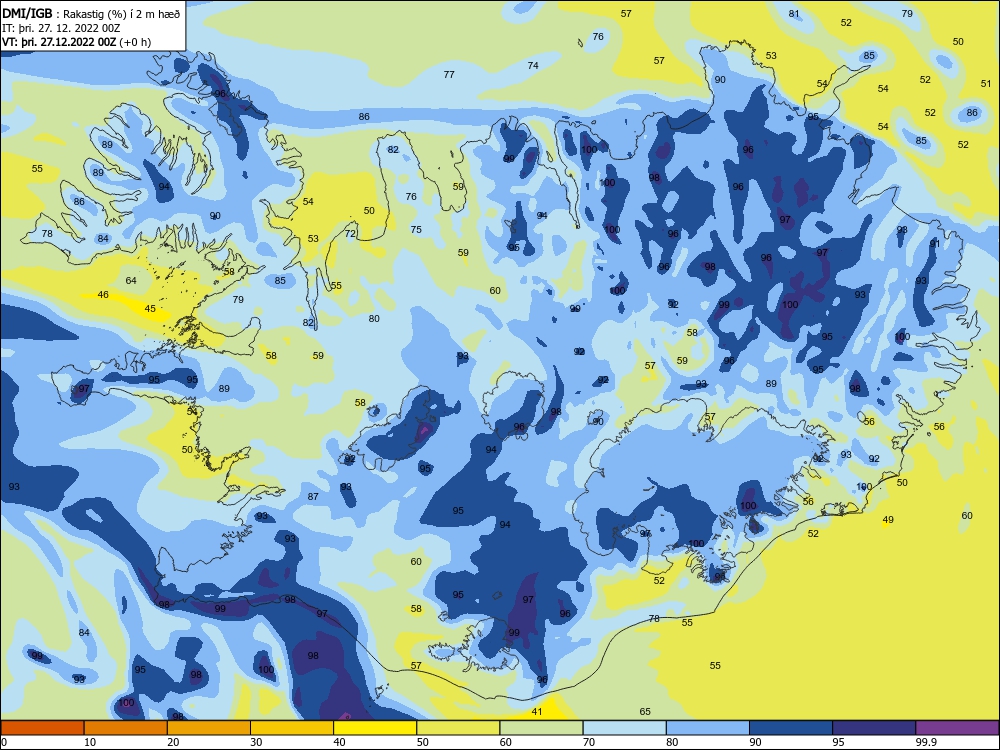Click the purple swatch above 99.9
This screenshot has width=1000, height=750.
(957, 728)
